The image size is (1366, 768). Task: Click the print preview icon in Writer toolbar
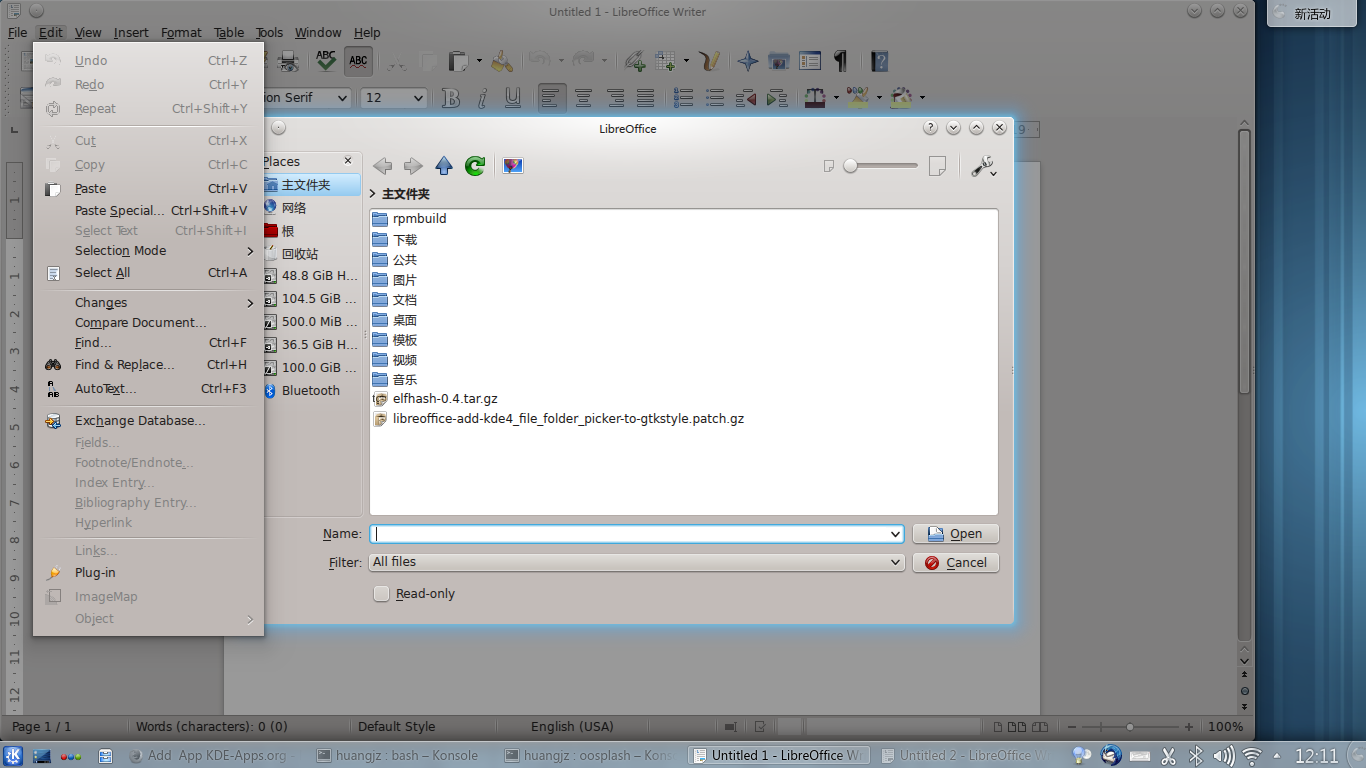click(288, 61)
